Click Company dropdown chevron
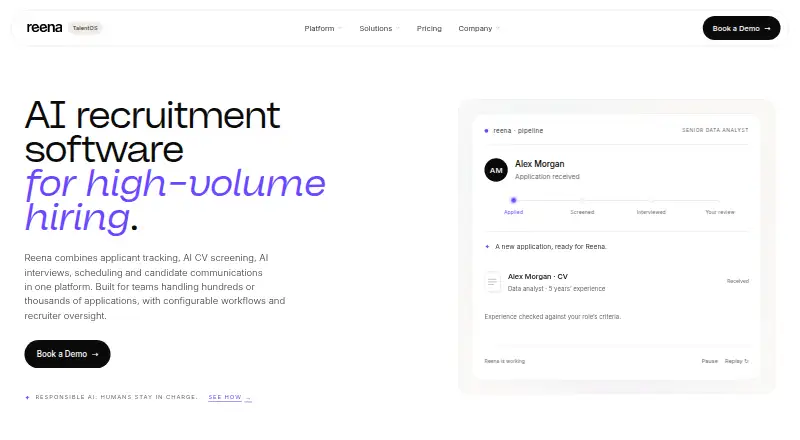Screen dimensions: 800x440 pyautogui.click(x=497, y=29)
